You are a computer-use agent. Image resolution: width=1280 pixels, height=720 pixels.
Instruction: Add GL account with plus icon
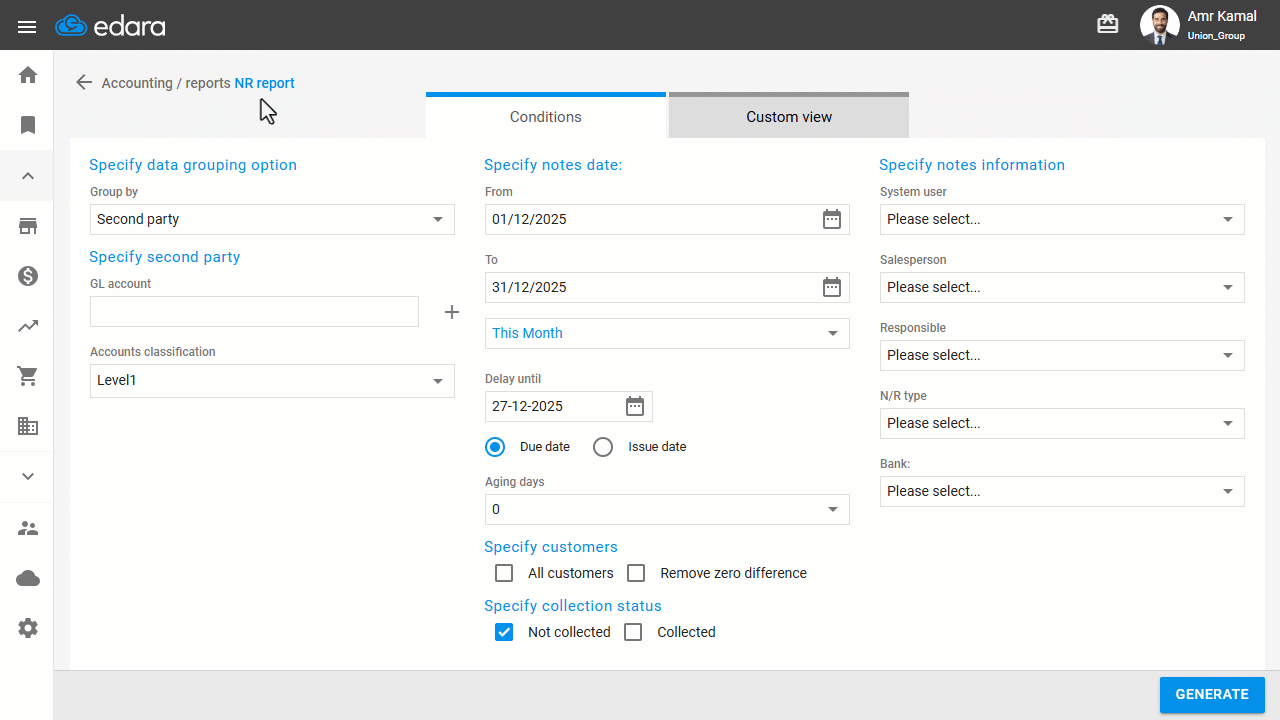(x=452, y=313)
